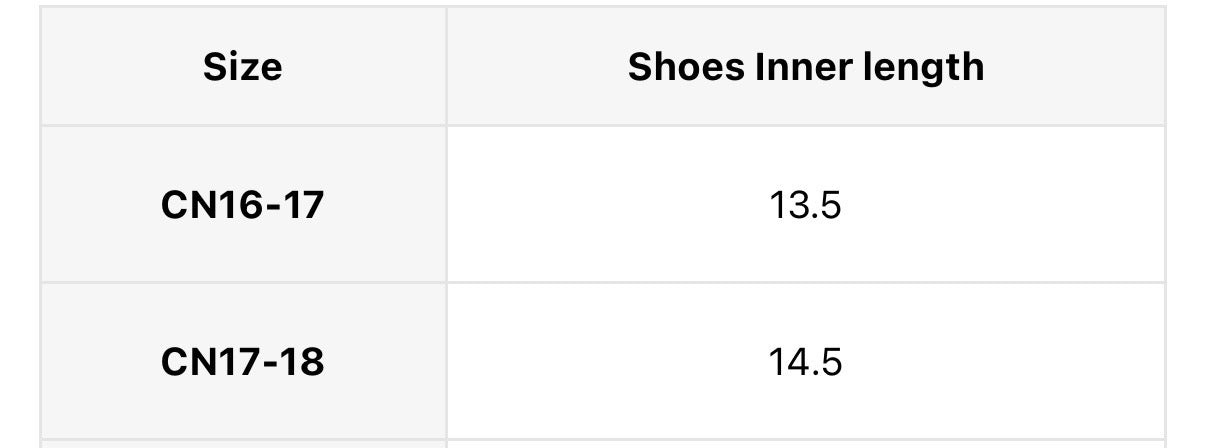This screenshot has height=448, width=1206.
Task: Click border line below the Size header
Action: point(242,126)
